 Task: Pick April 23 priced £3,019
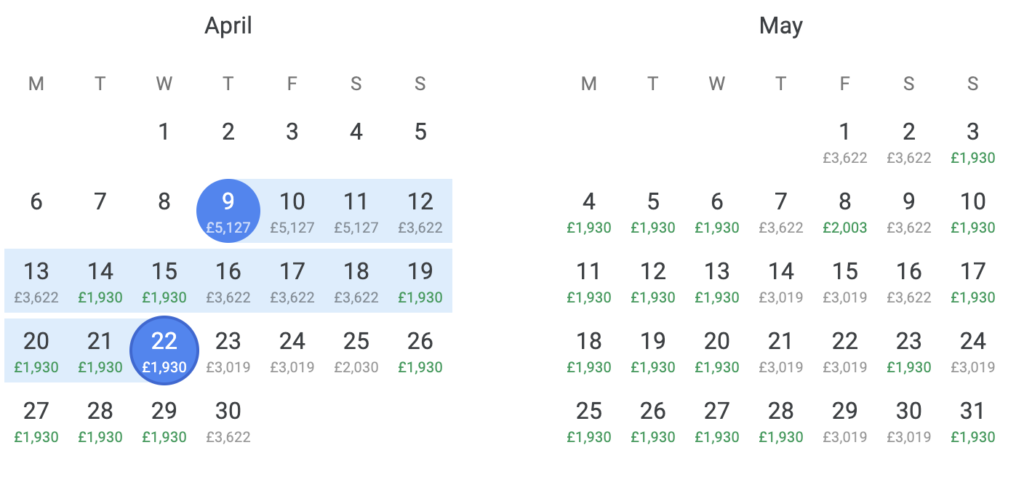pyautogui.click(x=228, y=351)
